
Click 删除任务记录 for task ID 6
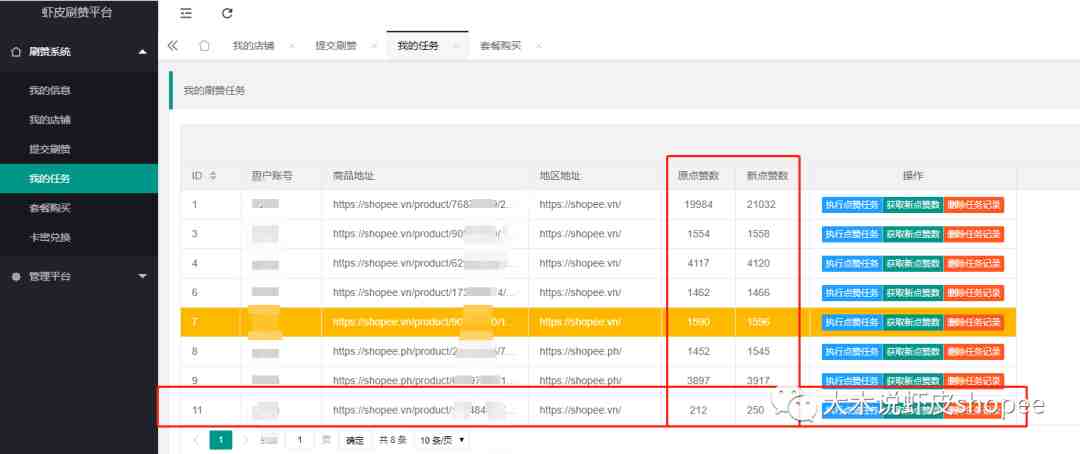click(973, 293)
